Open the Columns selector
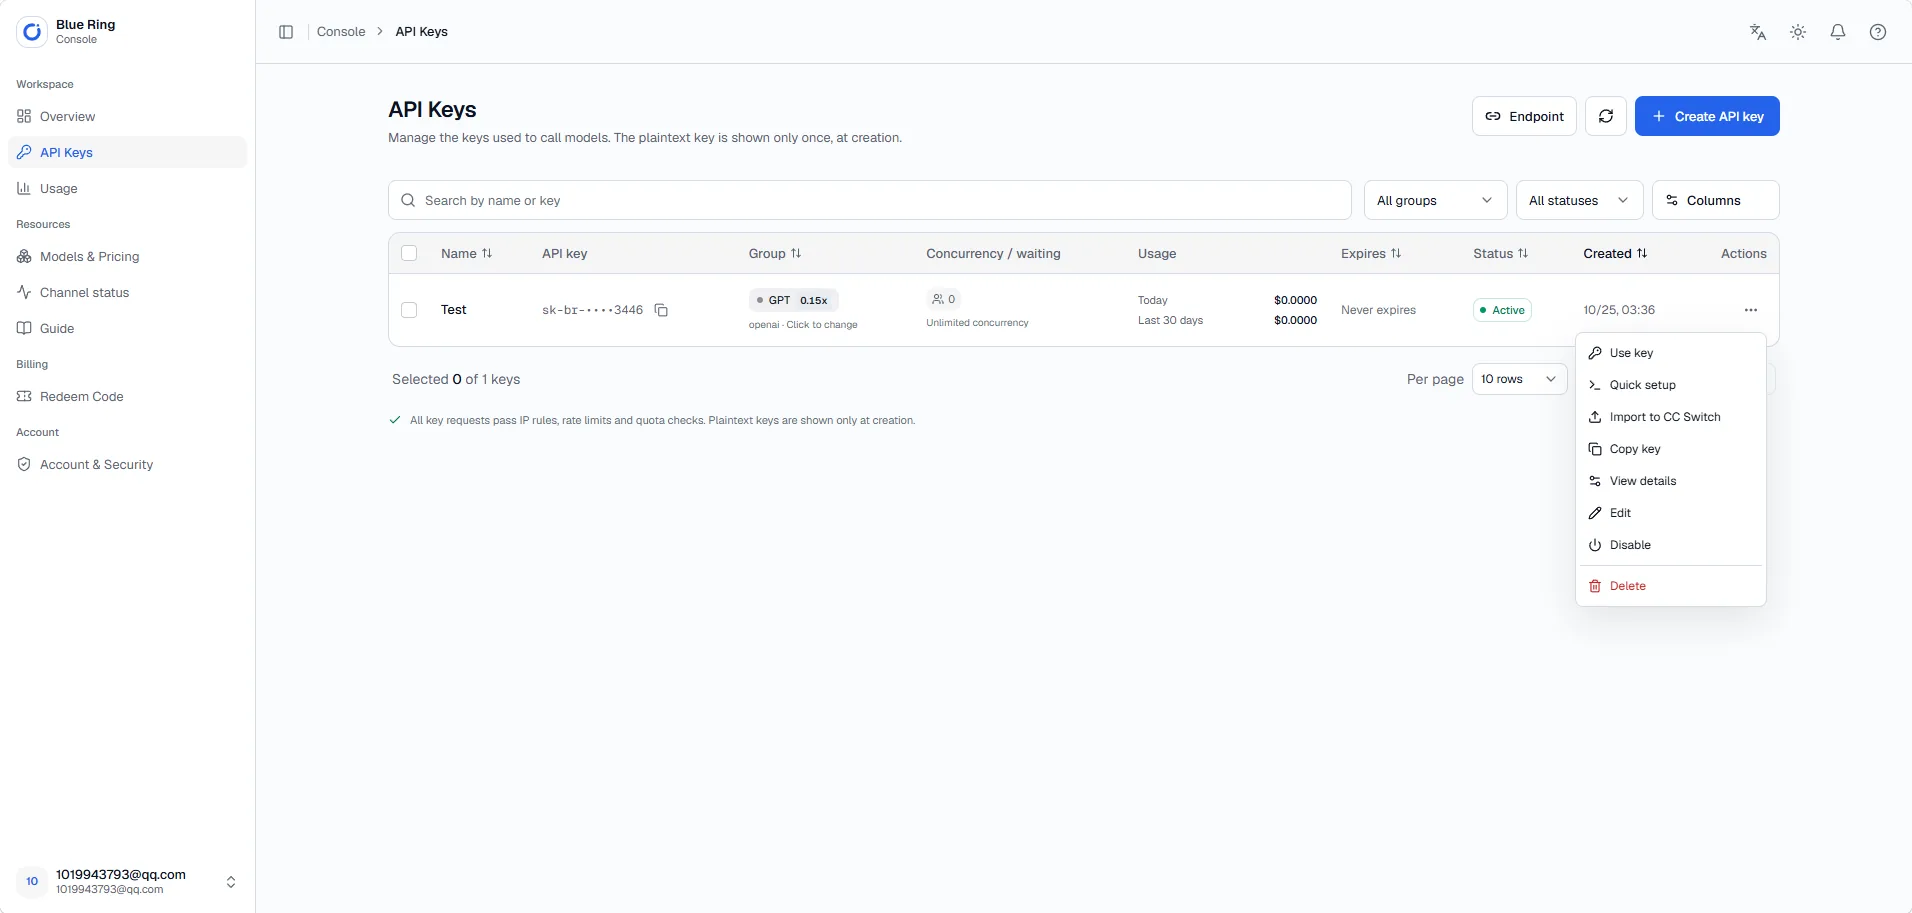Viewport: 1912px width, 913px height. 1715,200
